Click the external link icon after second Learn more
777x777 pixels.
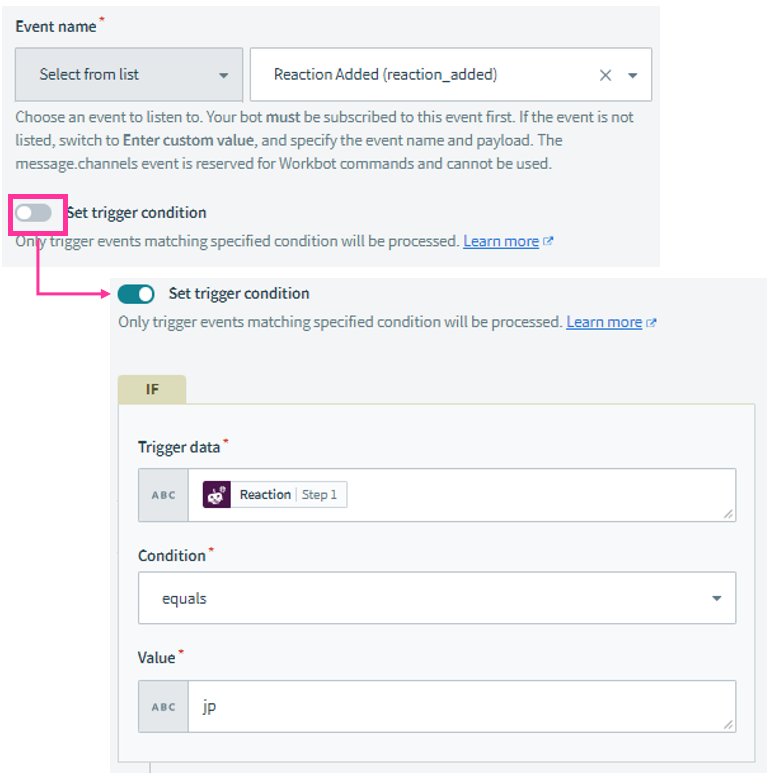(x=651, y=323)
